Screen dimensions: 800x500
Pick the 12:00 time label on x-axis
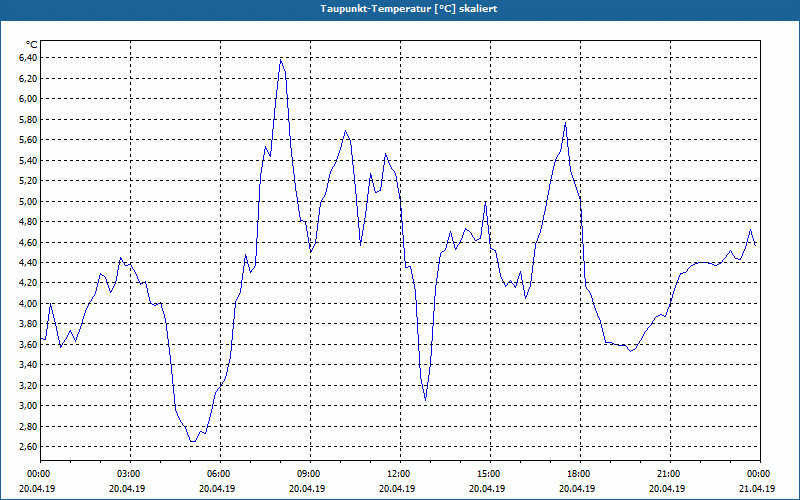coord(400,474)
